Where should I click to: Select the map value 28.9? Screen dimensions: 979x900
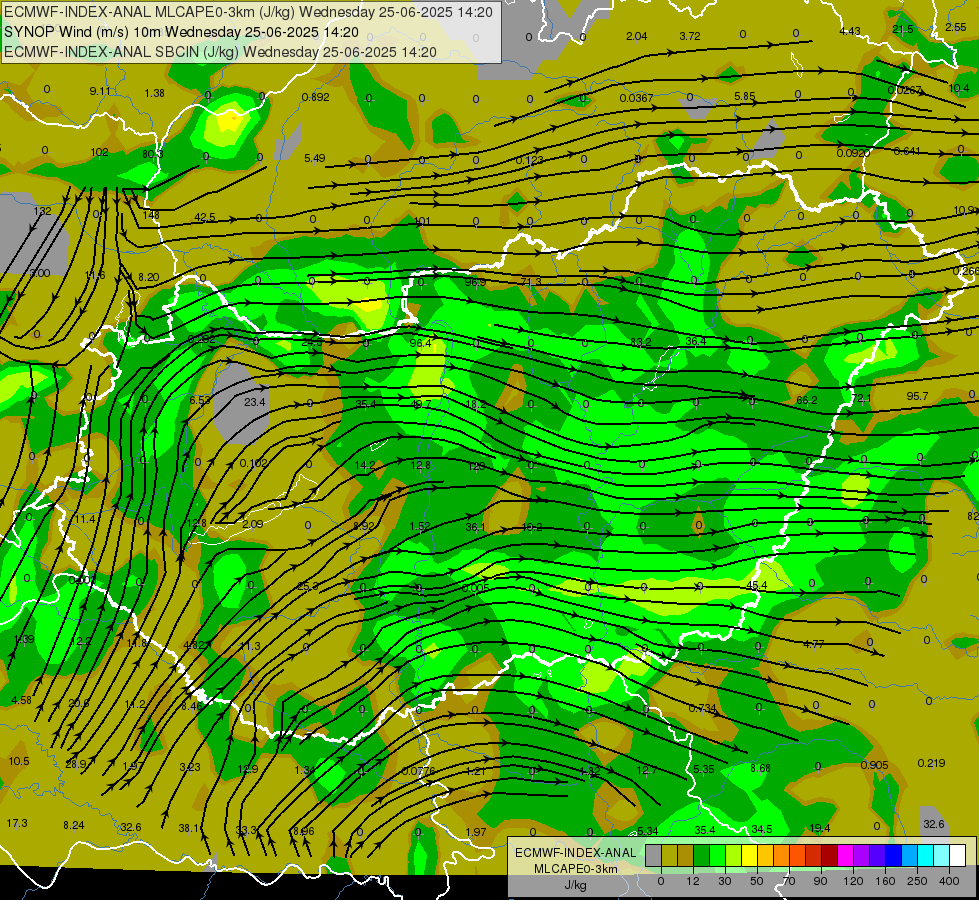[x=76, y=764]
